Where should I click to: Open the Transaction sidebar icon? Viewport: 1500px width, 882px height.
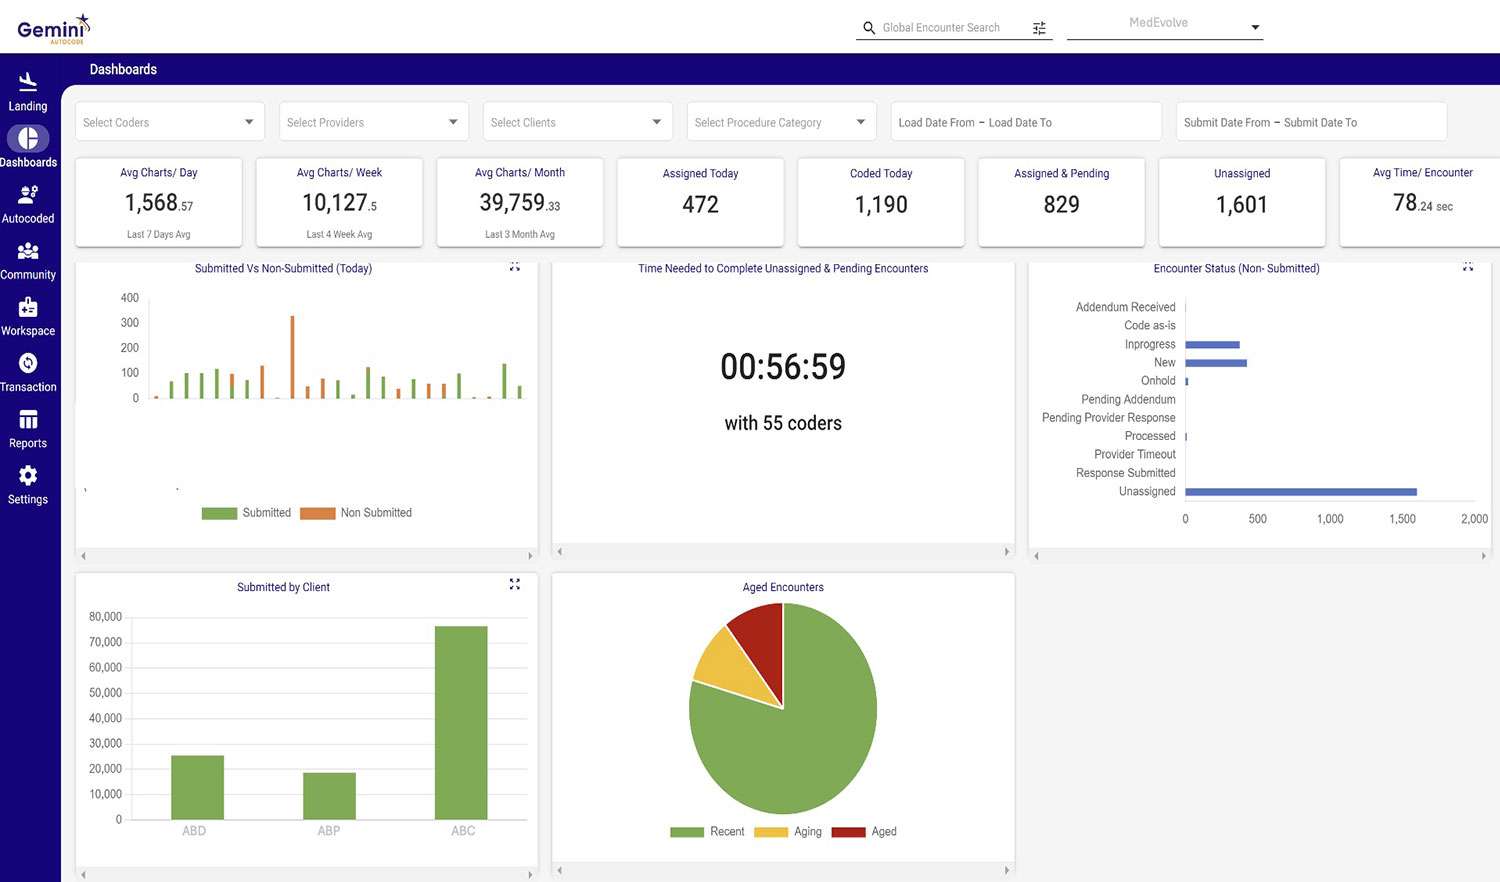(28, 363)
